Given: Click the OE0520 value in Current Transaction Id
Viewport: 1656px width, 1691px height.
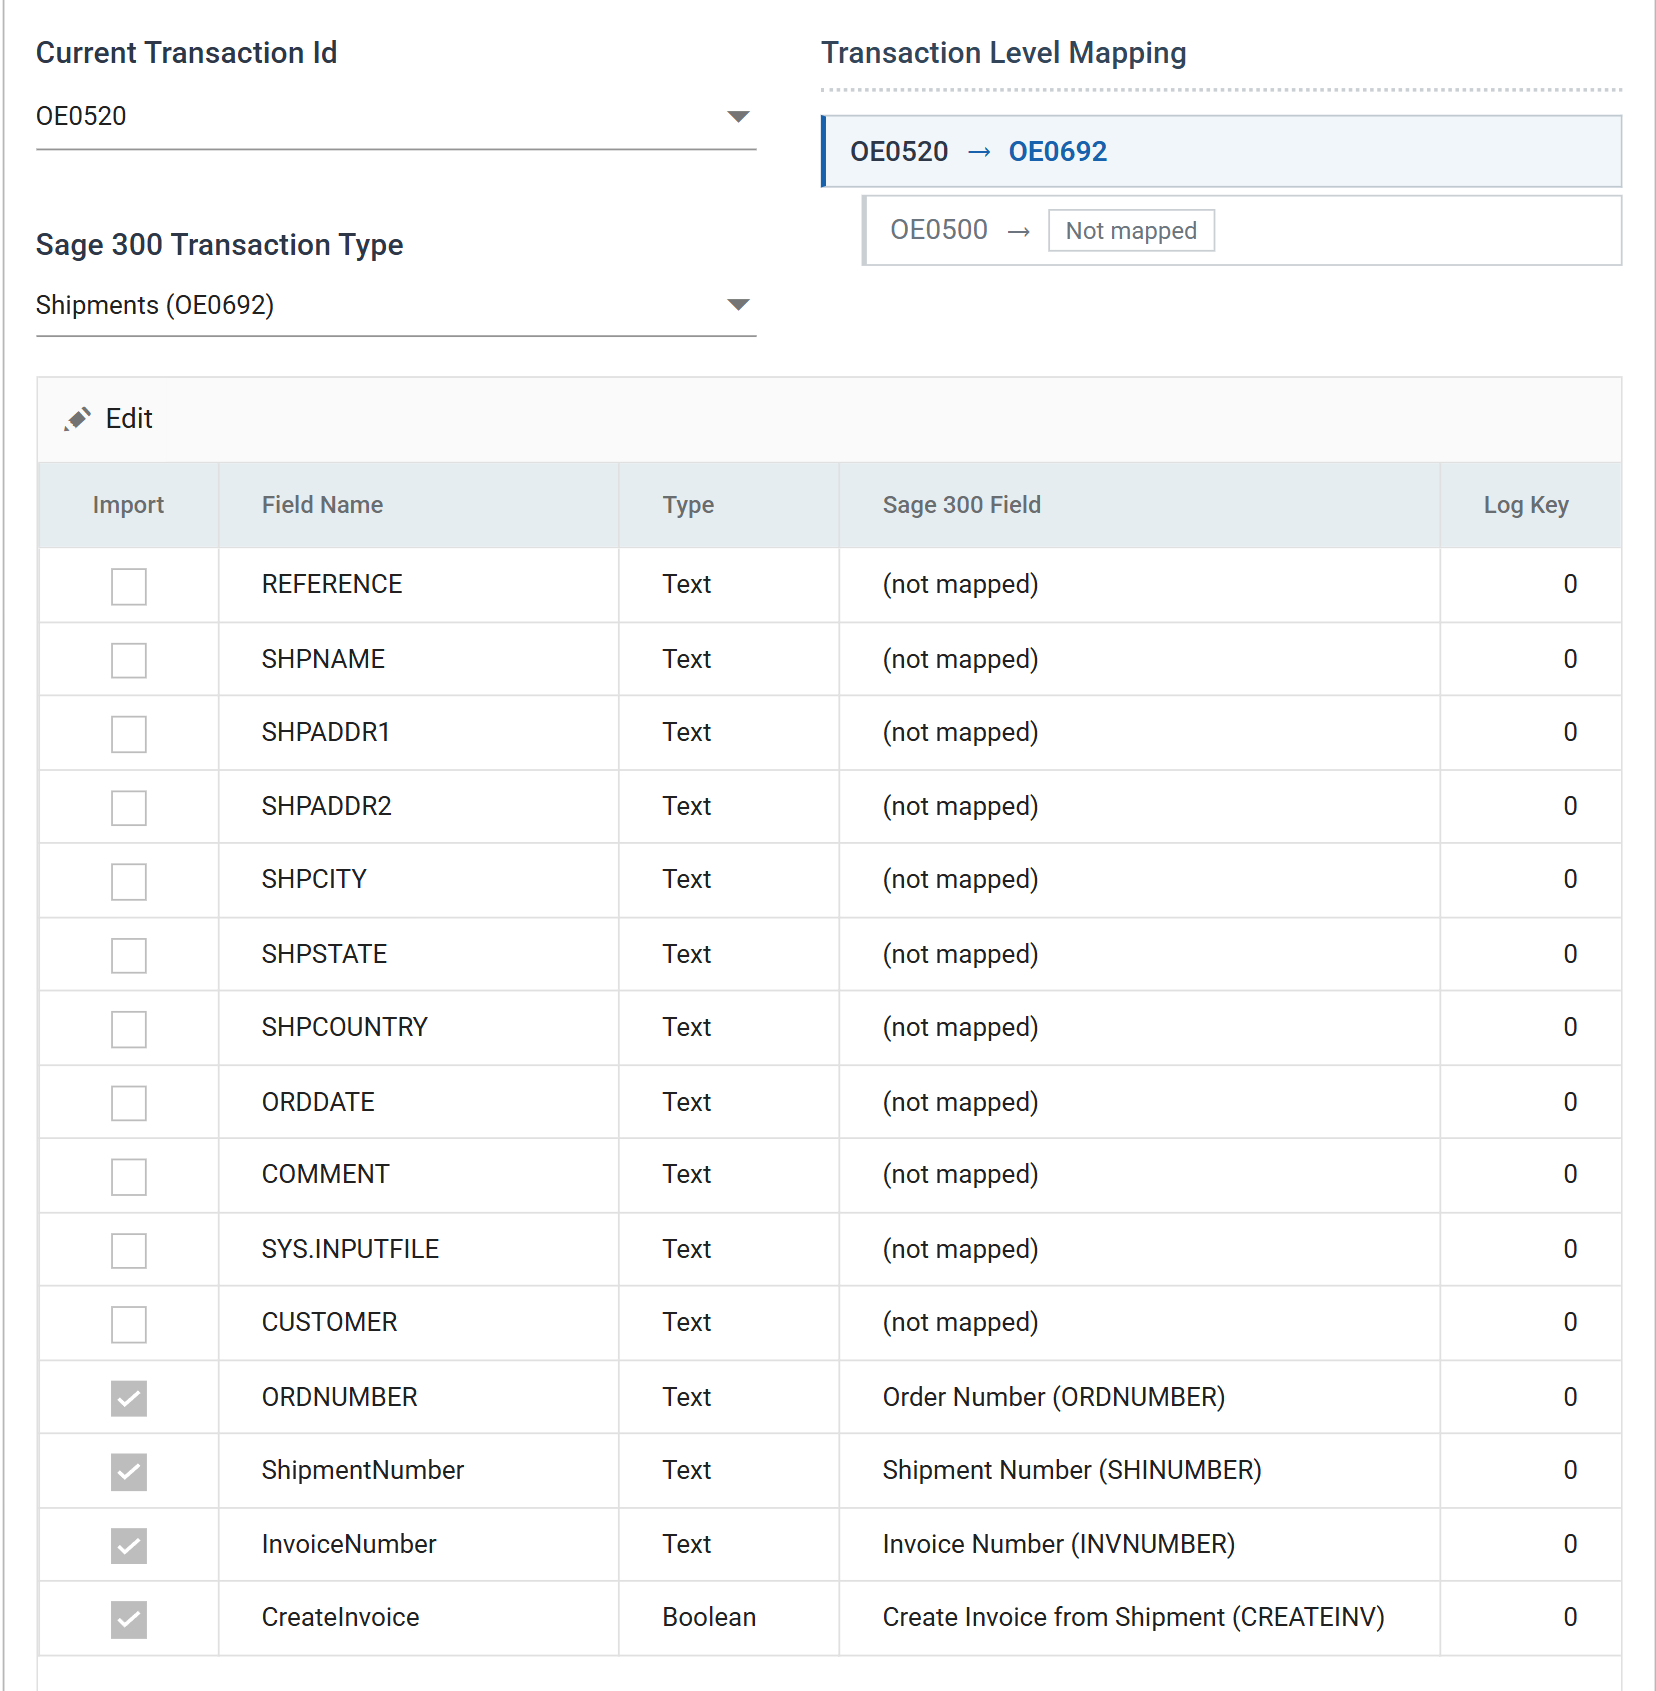Looking at the screenshot, I should click(81, 116).
